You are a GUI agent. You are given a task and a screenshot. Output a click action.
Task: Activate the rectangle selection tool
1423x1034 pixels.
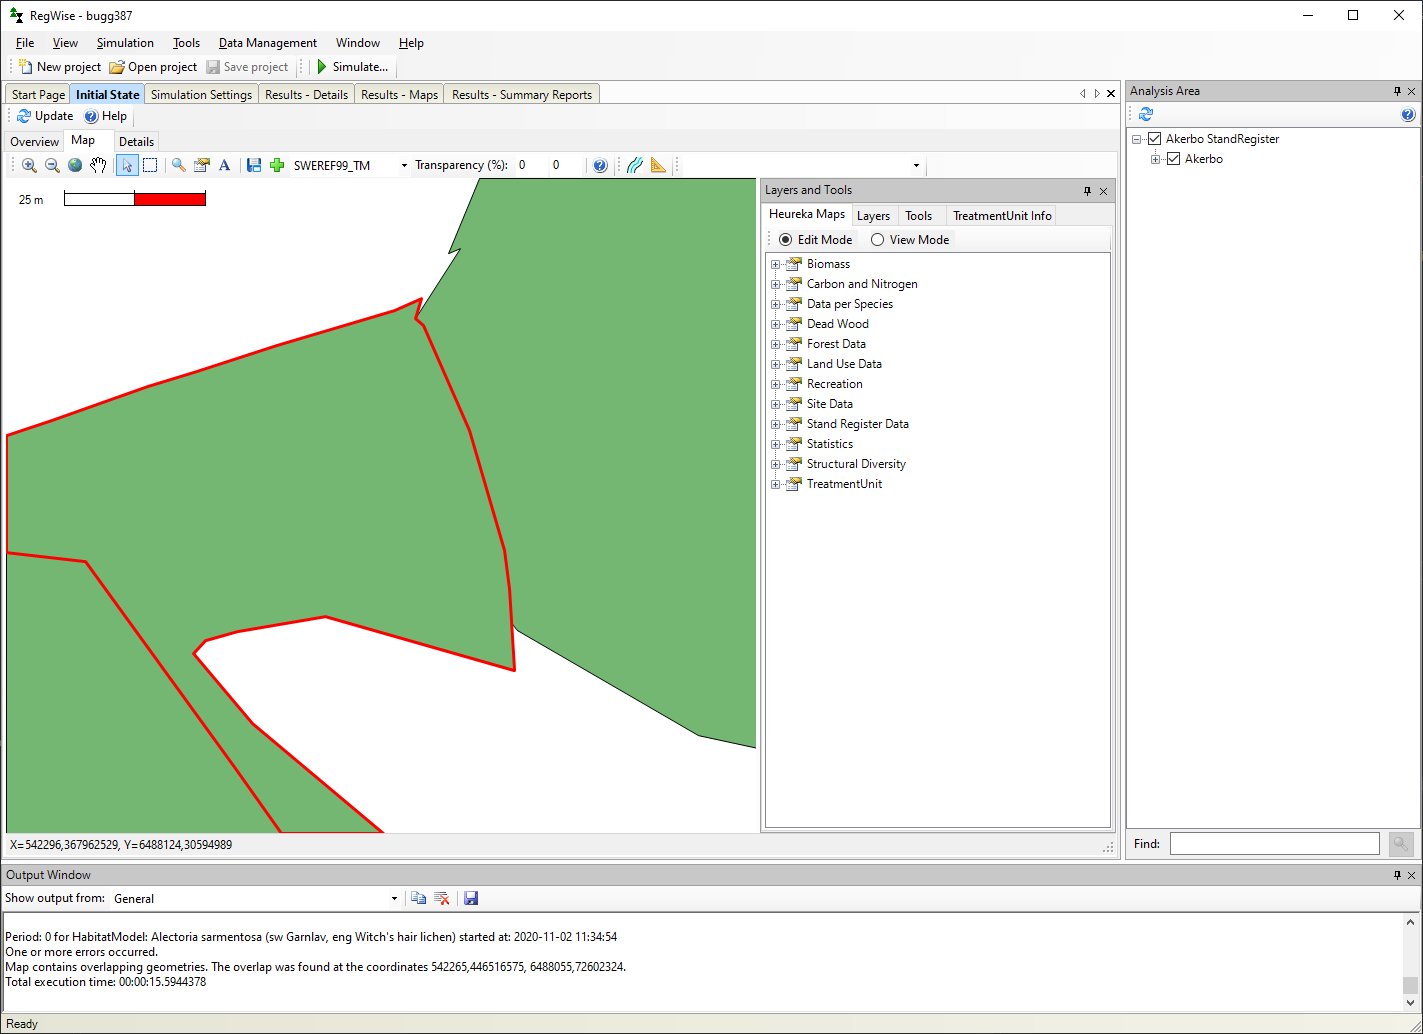tap(150, 166)
